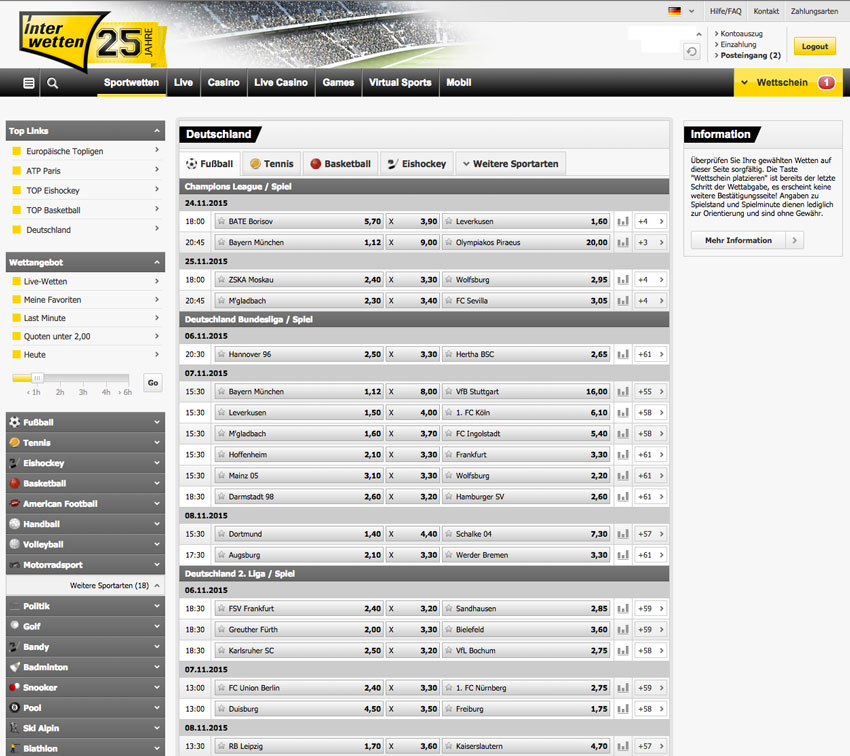The image size is (850, 756).
Task: Toggle favorite star for Olympiakos Piraeus
Action: [448, 242]
